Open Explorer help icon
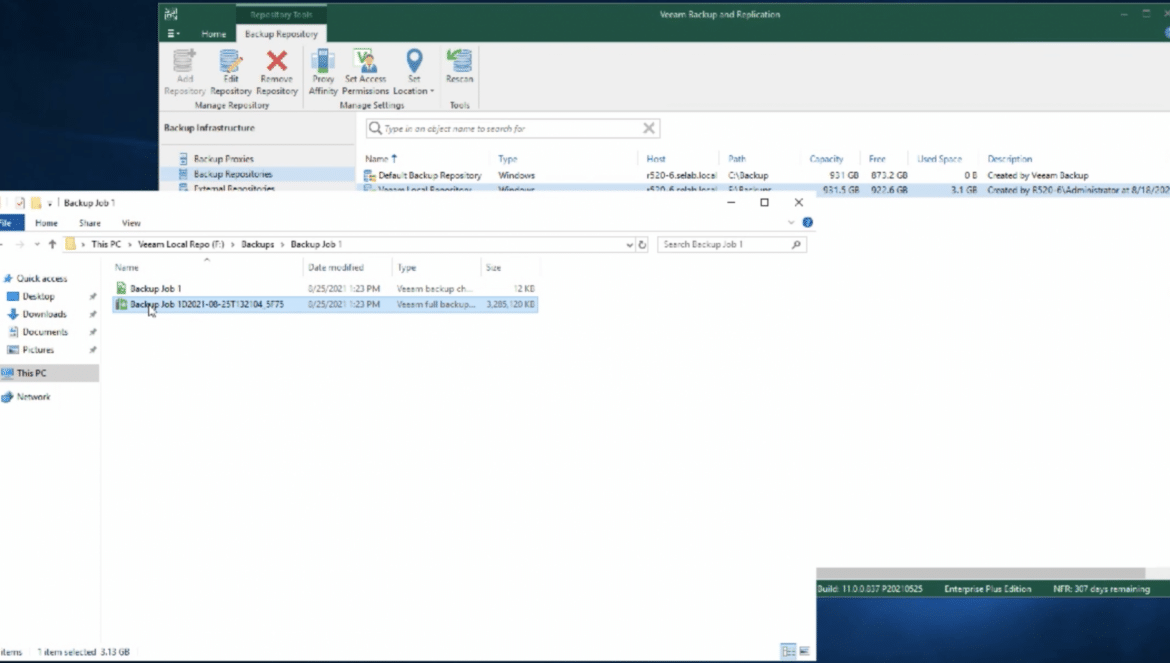Screen dimensions: 1170x663 click(x=807, y=222)
